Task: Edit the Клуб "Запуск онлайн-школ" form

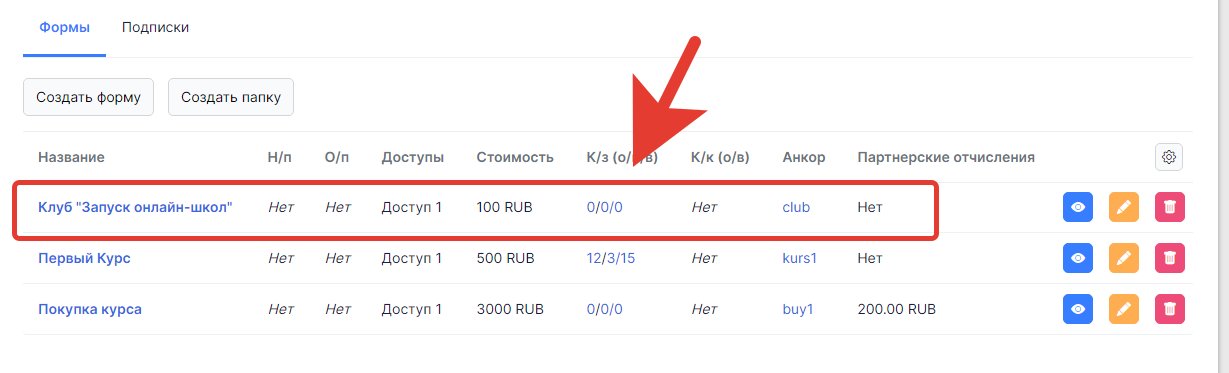Action: tap(1124, 208)
